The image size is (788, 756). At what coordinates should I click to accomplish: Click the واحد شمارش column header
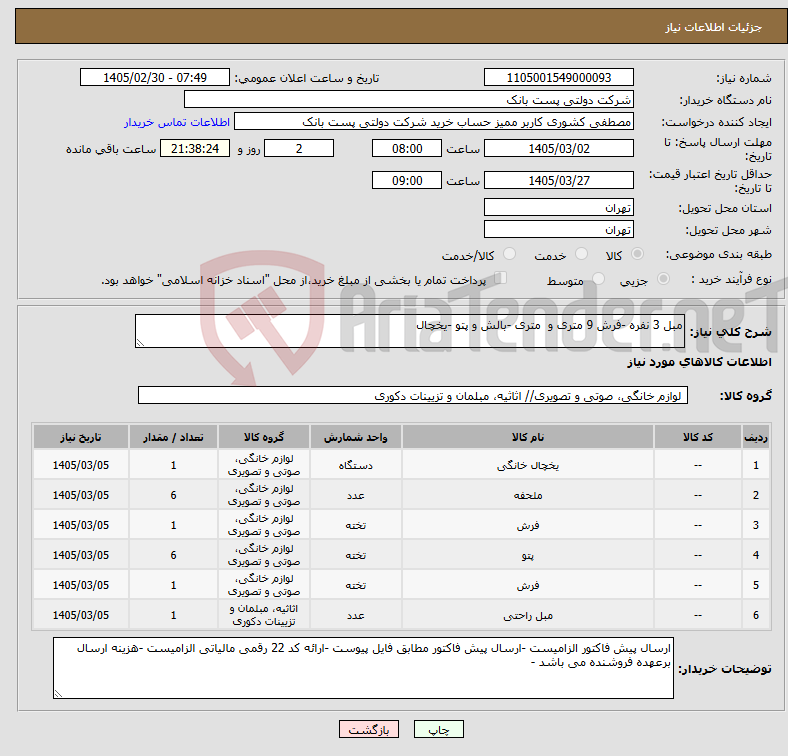pos(355,437)
